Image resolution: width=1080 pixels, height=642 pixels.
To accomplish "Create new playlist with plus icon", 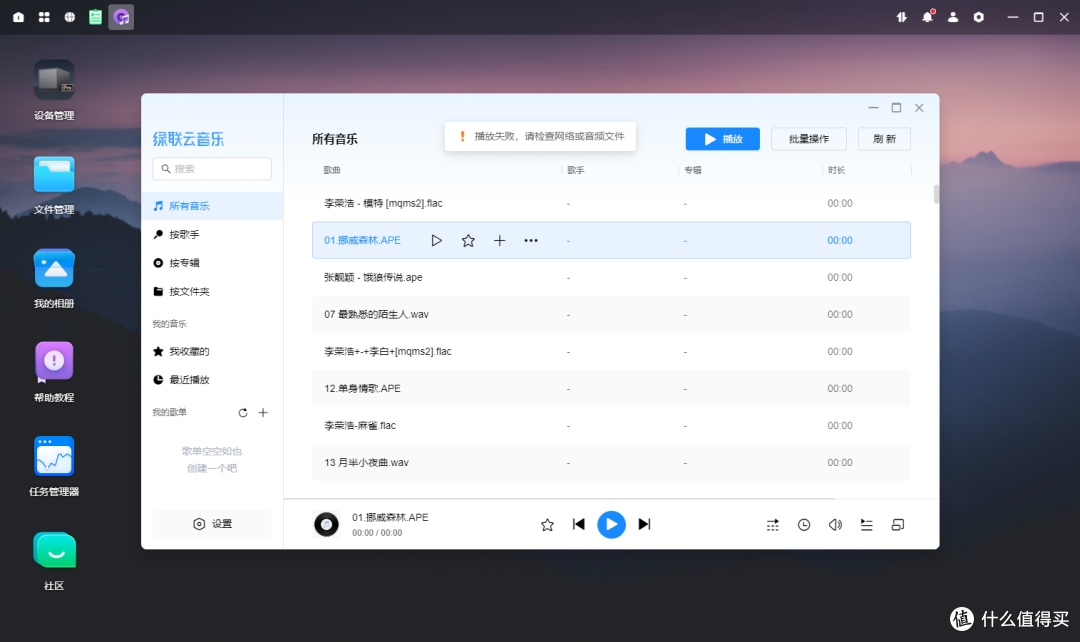I will 263,413.
